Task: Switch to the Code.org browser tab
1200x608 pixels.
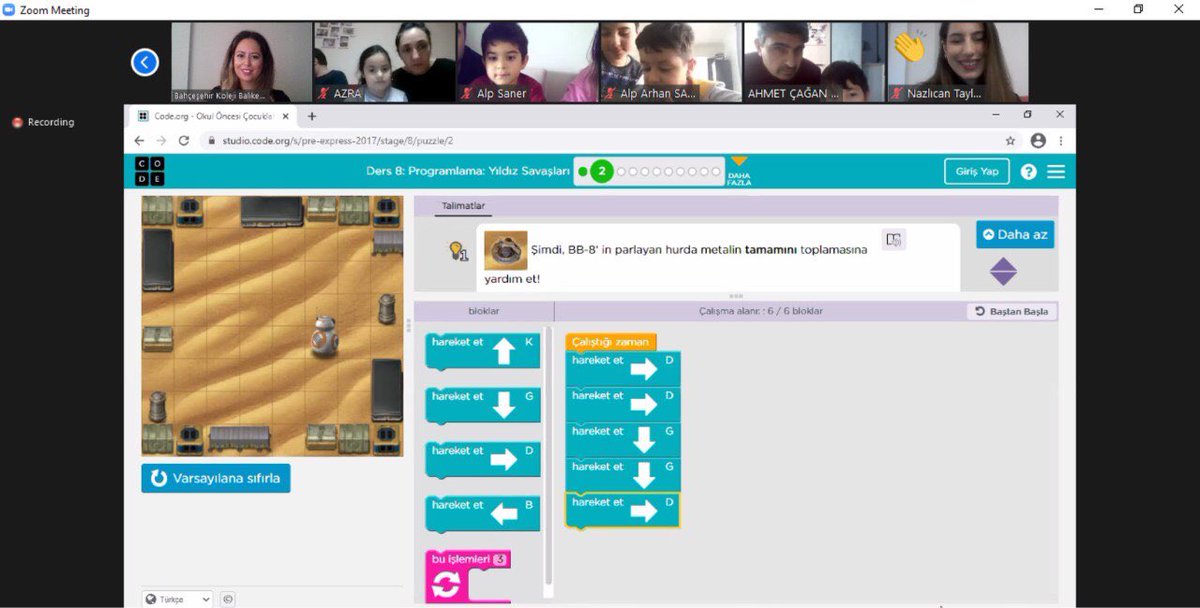Action: [x=212, y=116]
